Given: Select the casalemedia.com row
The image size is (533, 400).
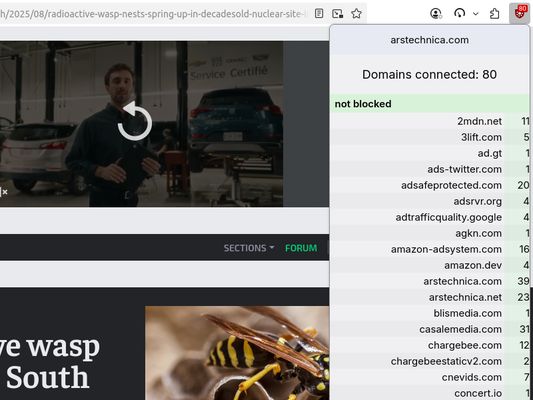Looking at the screenshot, I should pos(429,329).
